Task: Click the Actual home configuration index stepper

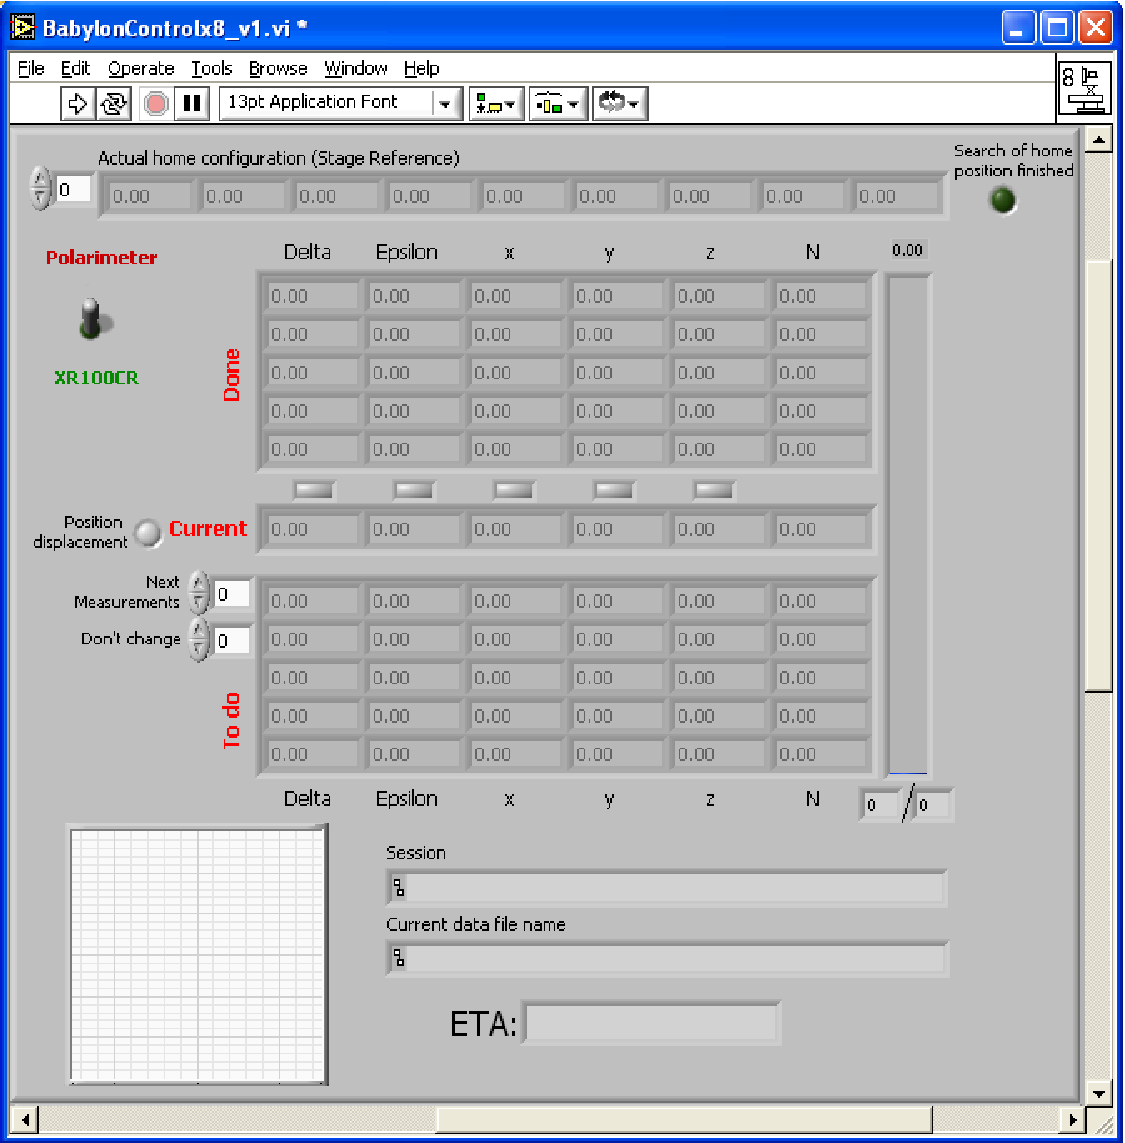Action: pyautogui.click(x=41, y=188)
